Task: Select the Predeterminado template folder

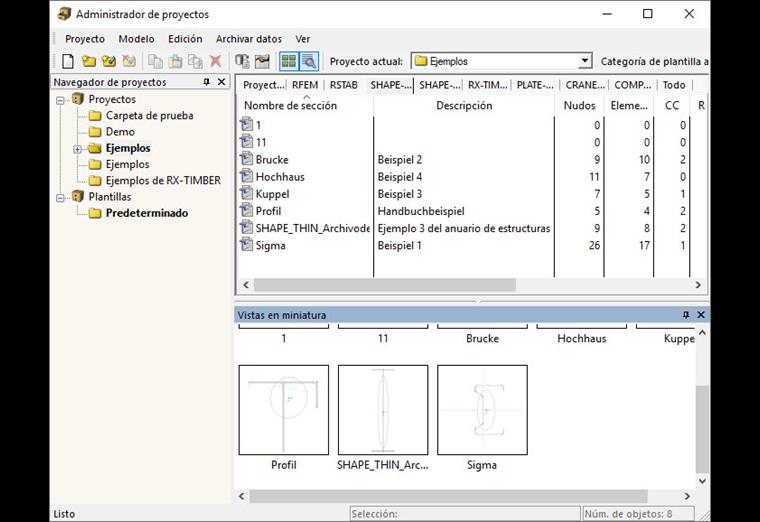Action: pos(147,213)
